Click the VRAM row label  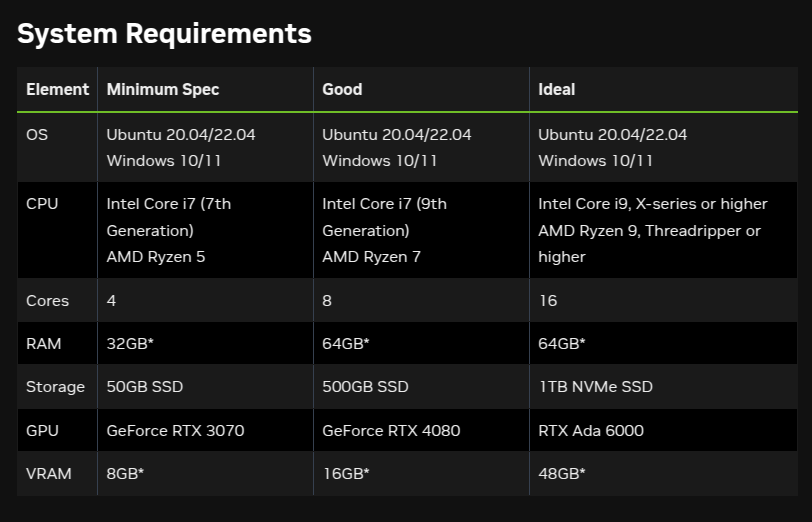click(x=49, y=473)
